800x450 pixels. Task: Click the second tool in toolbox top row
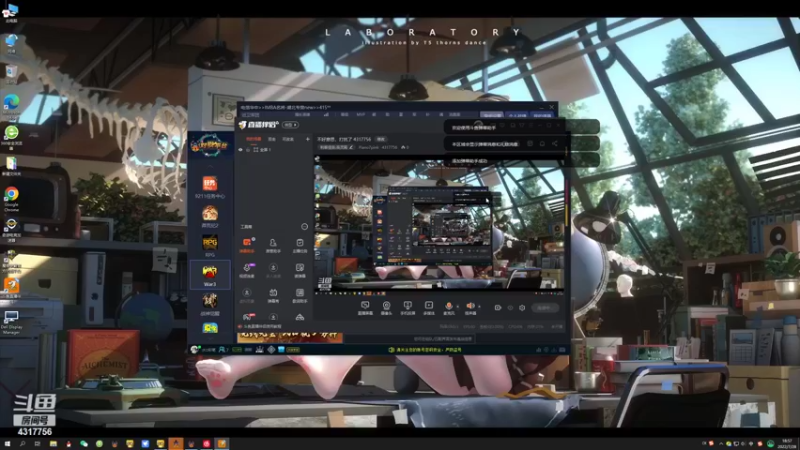point(273,245)
